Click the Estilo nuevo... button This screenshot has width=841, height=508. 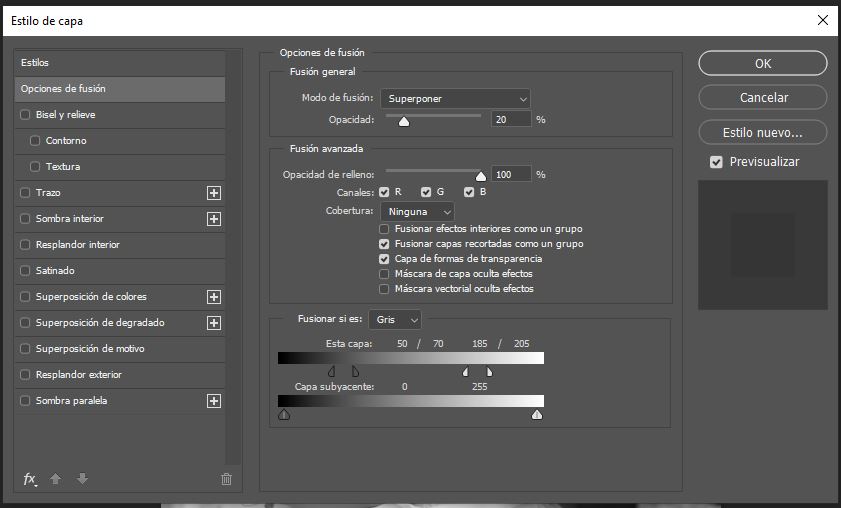pyautogui.click(x=763, y=132)
